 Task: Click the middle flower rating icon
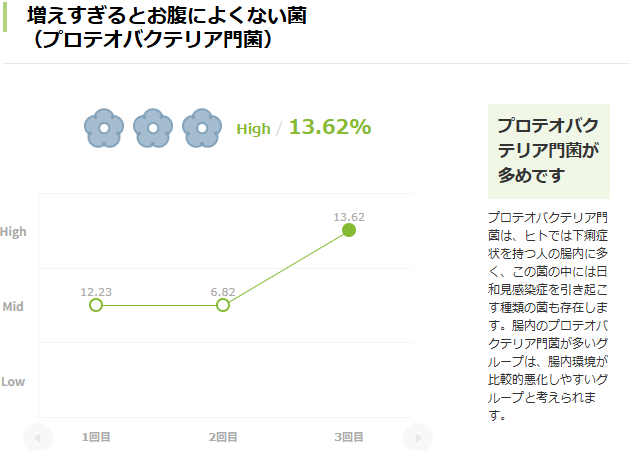click(x=153, y=129)
